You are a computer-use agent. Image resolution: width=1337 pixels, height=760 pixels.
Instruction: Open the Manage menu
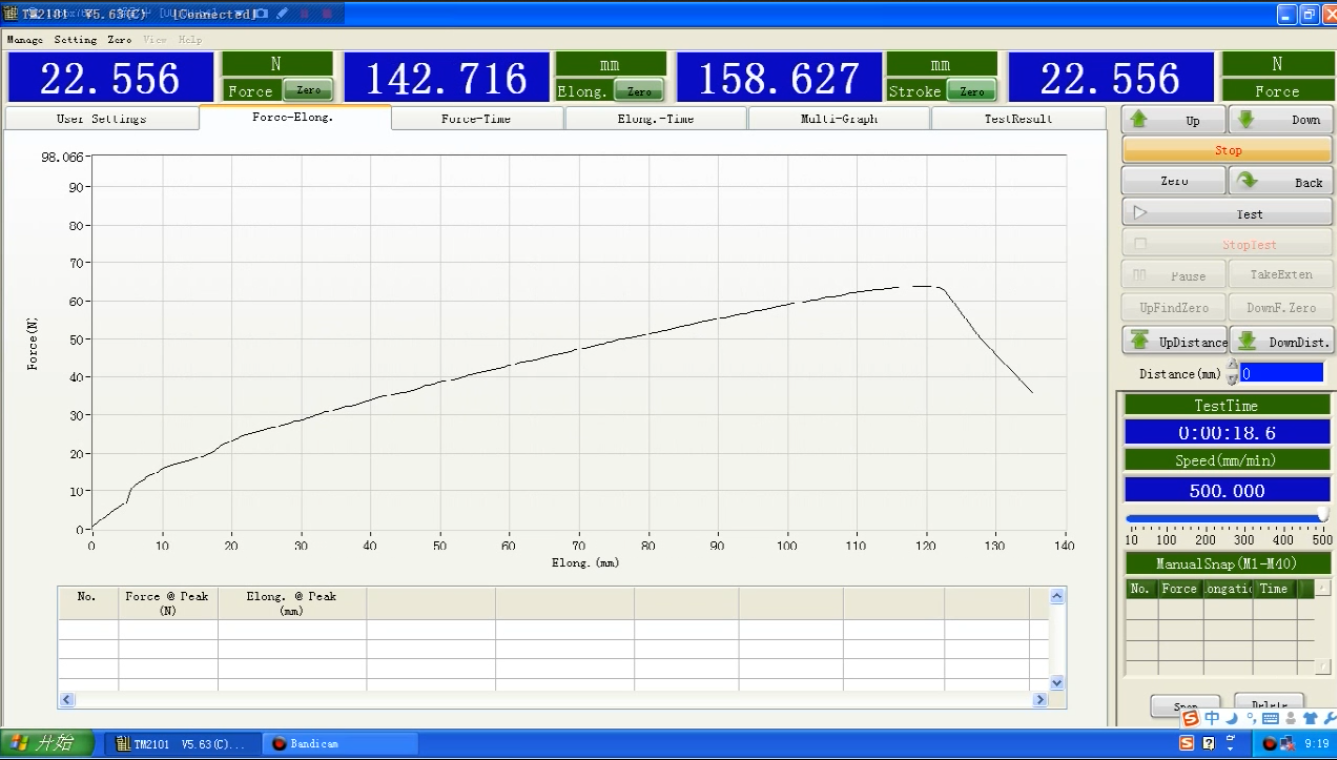25,40
